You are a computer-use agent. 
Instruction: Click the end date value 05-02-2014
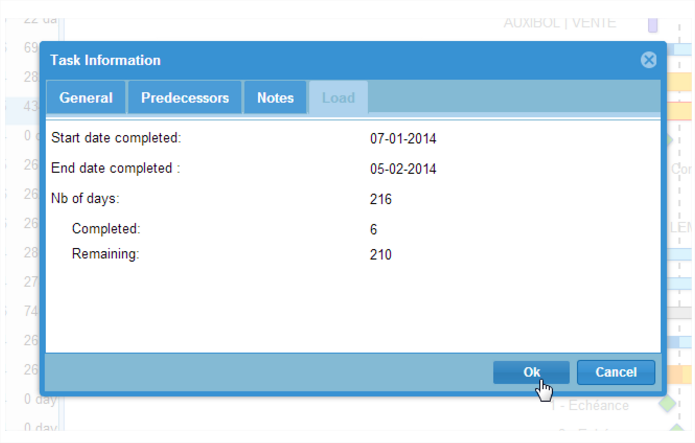click(x=403, y=169)
